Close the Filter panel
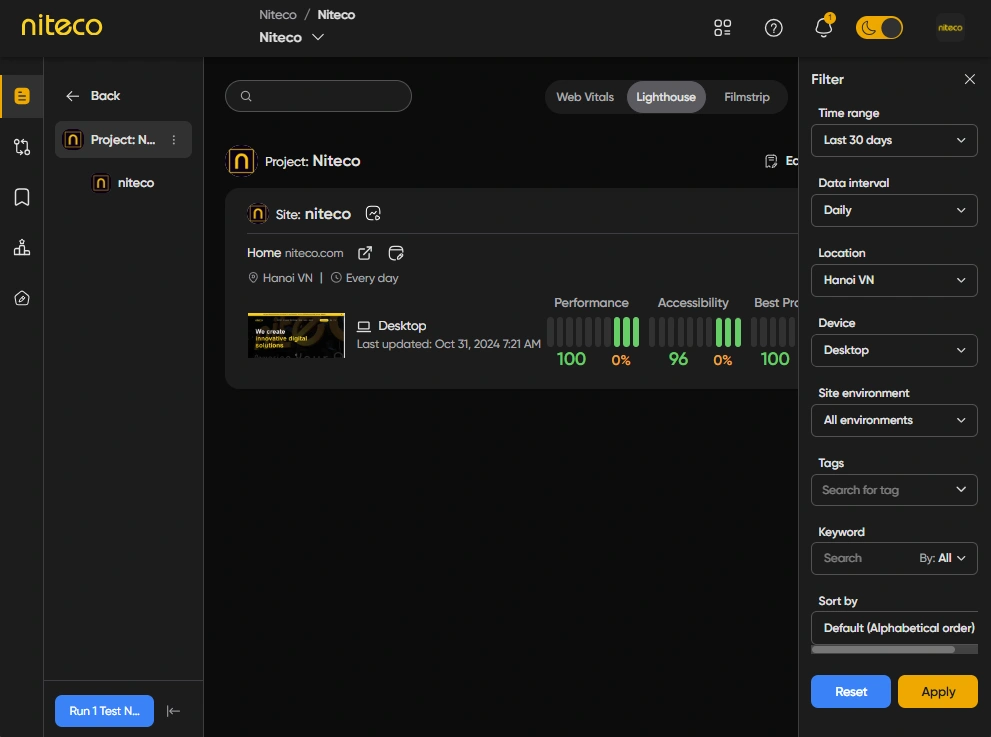The width and height of the screenshot is (991, 737). tap(970, 79)
